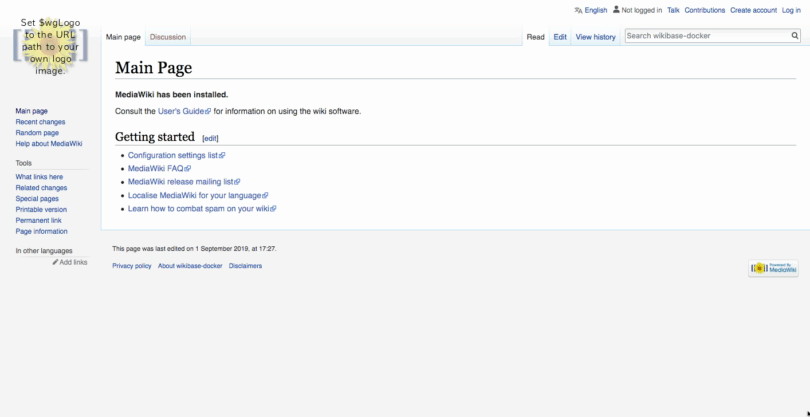The width and height of the screenshot is (810, 417).
Task: Click the pencil icon beside Add links
Action: point(55,262)
